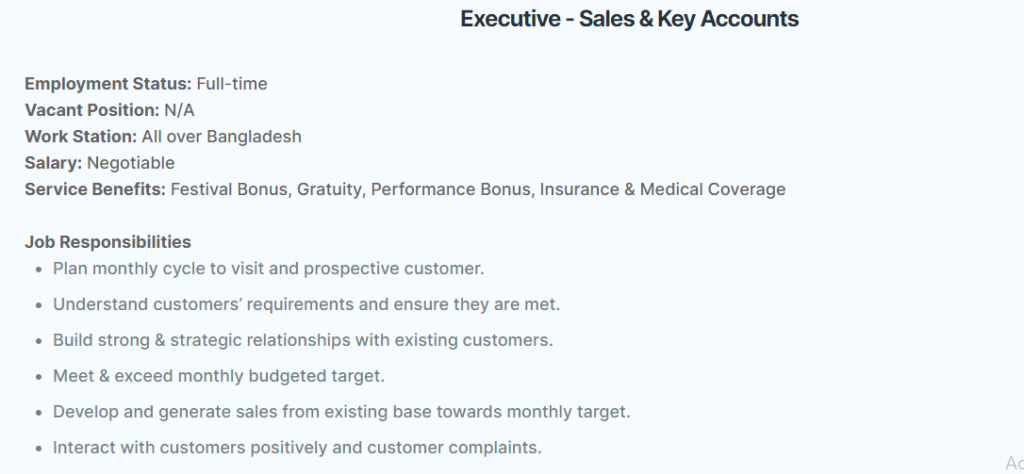Click the Job Responsibilities heading

click(x=108, y=242)
